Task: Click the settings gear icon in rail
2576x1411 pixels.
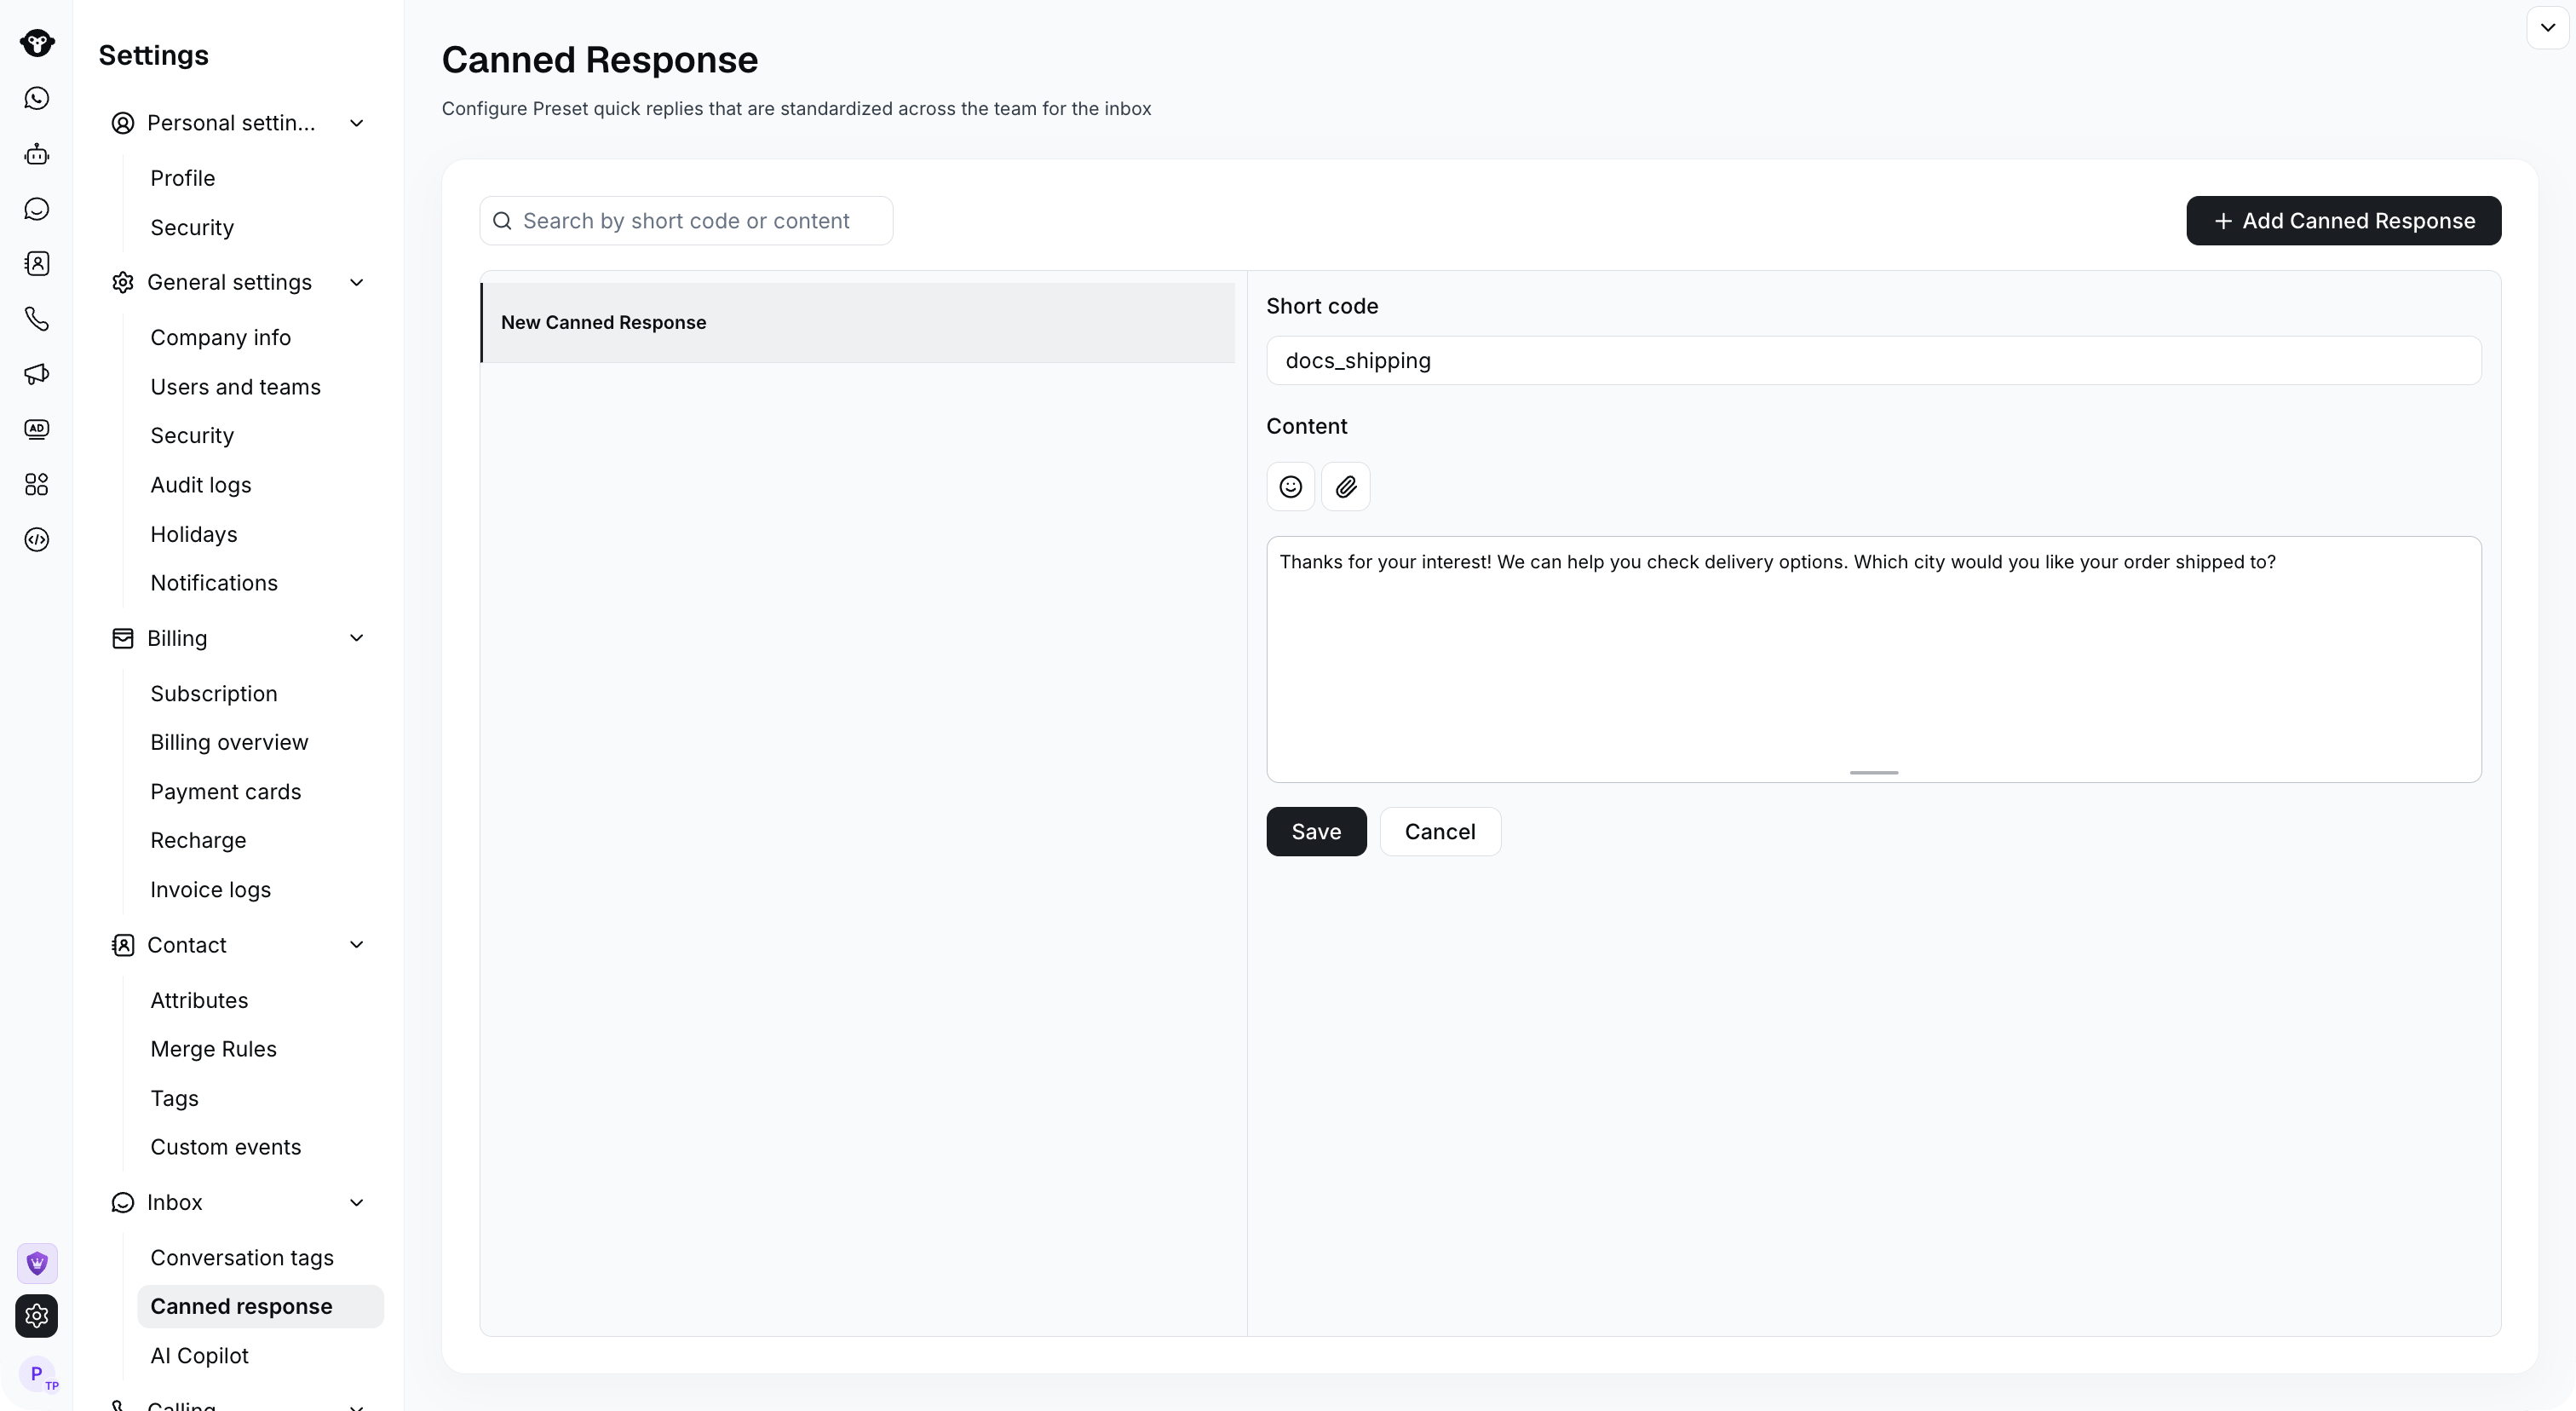Action: pyautogui.click(x=37, y=1316)
